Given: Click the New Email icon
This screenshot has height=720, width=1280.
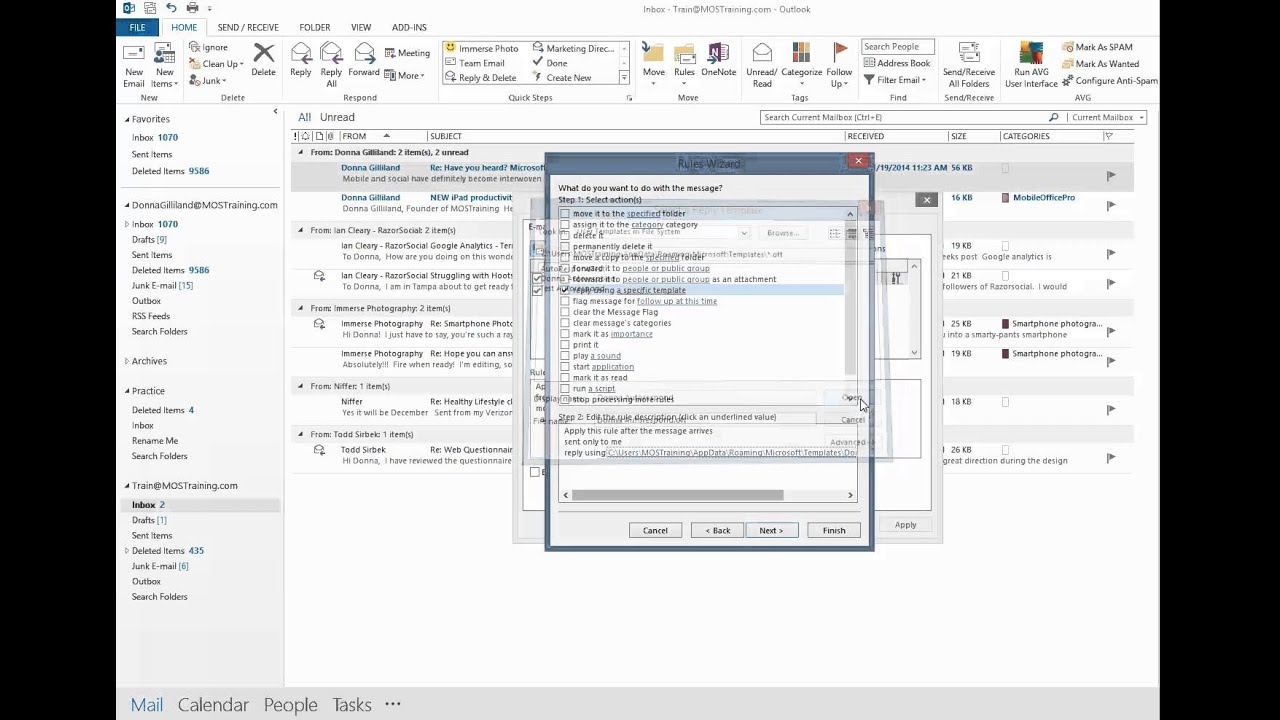Looking at the screenshot, I should pyautogui.click(x=133, y=65).
